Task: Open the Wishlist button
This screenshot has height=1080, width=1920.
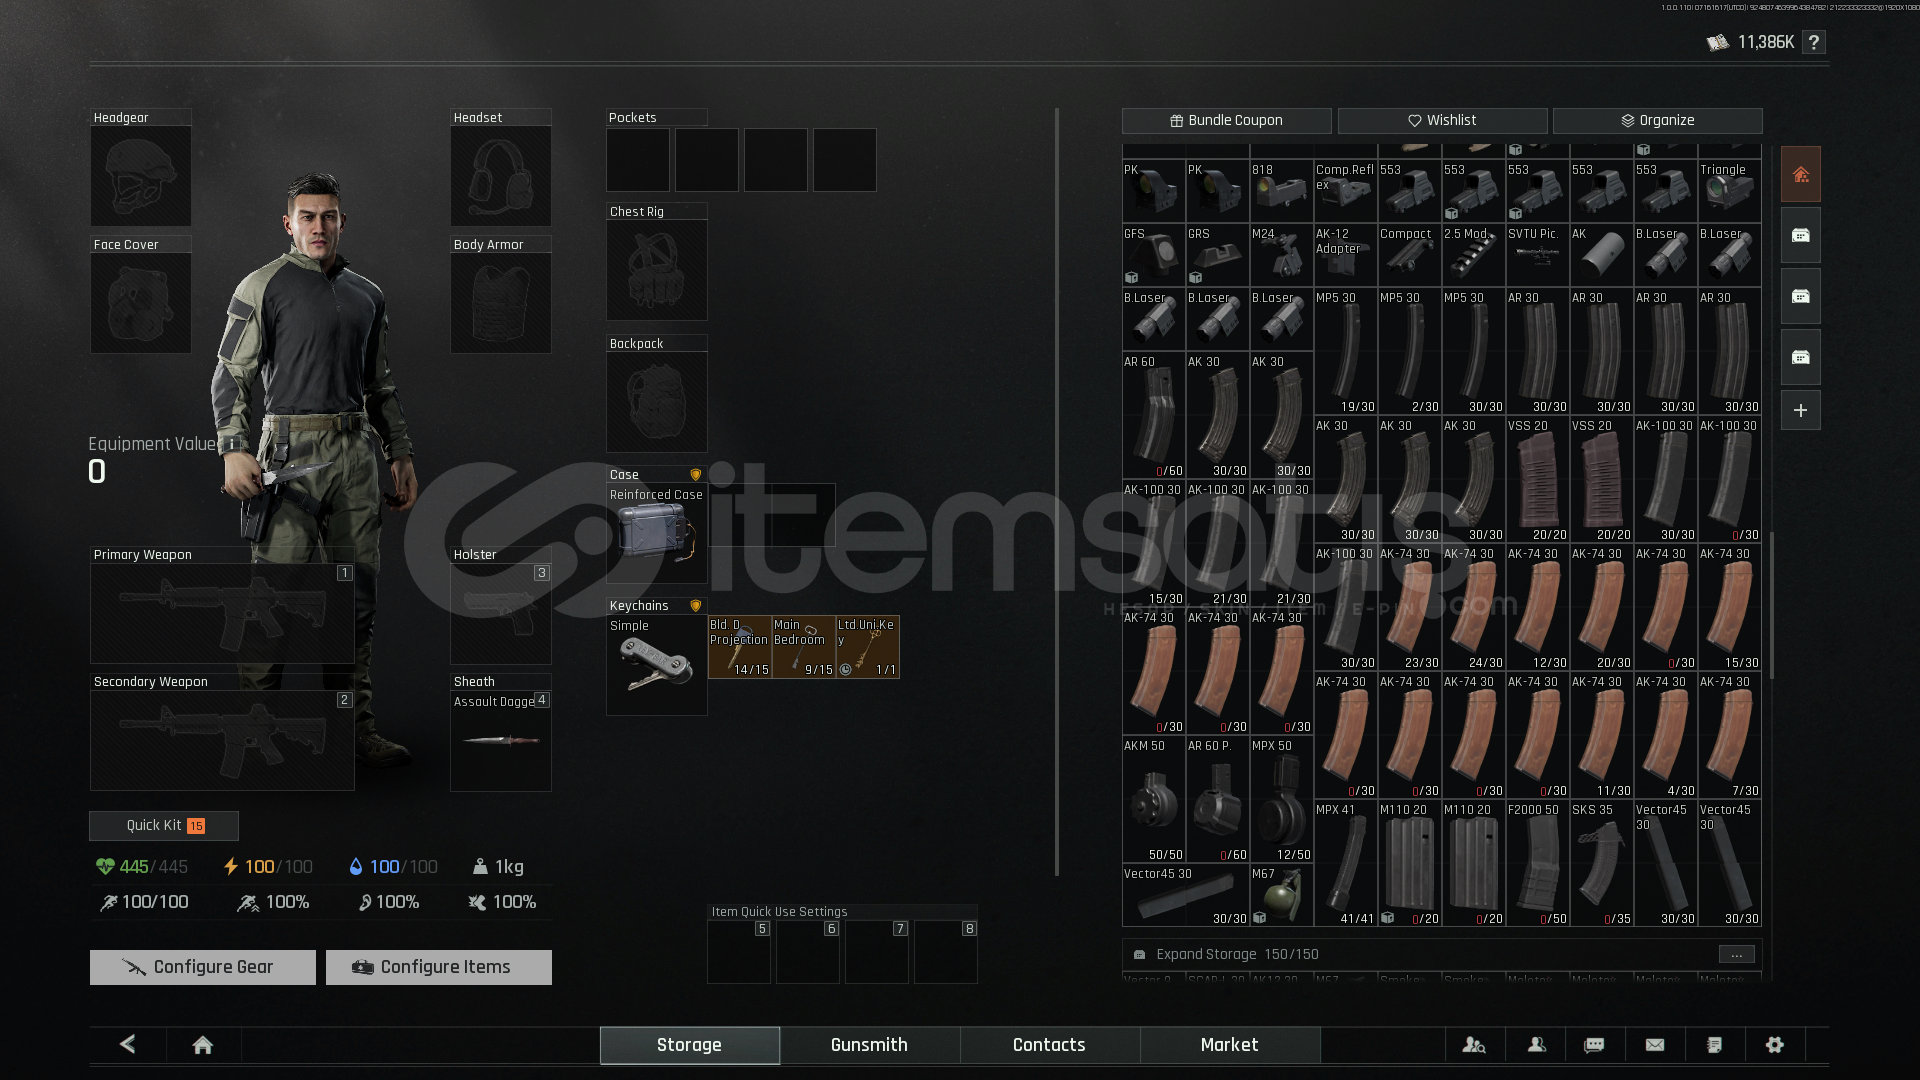Action: (1442, 120)
